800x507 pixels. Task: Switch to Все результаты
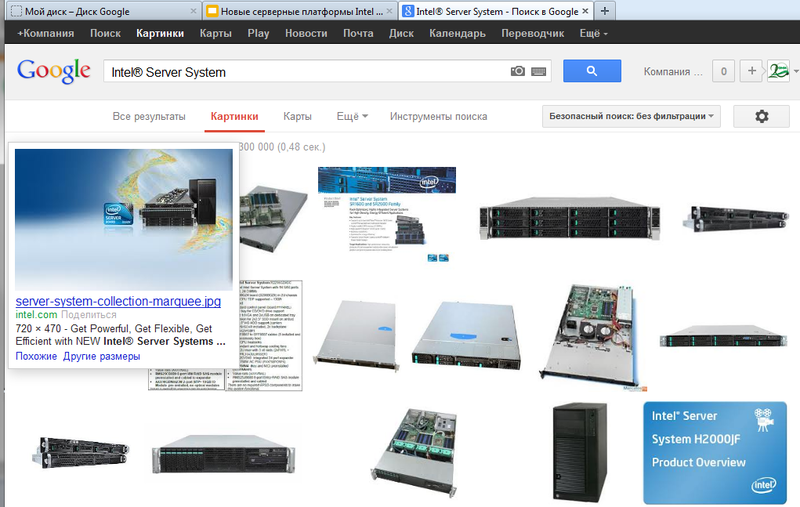148,117
